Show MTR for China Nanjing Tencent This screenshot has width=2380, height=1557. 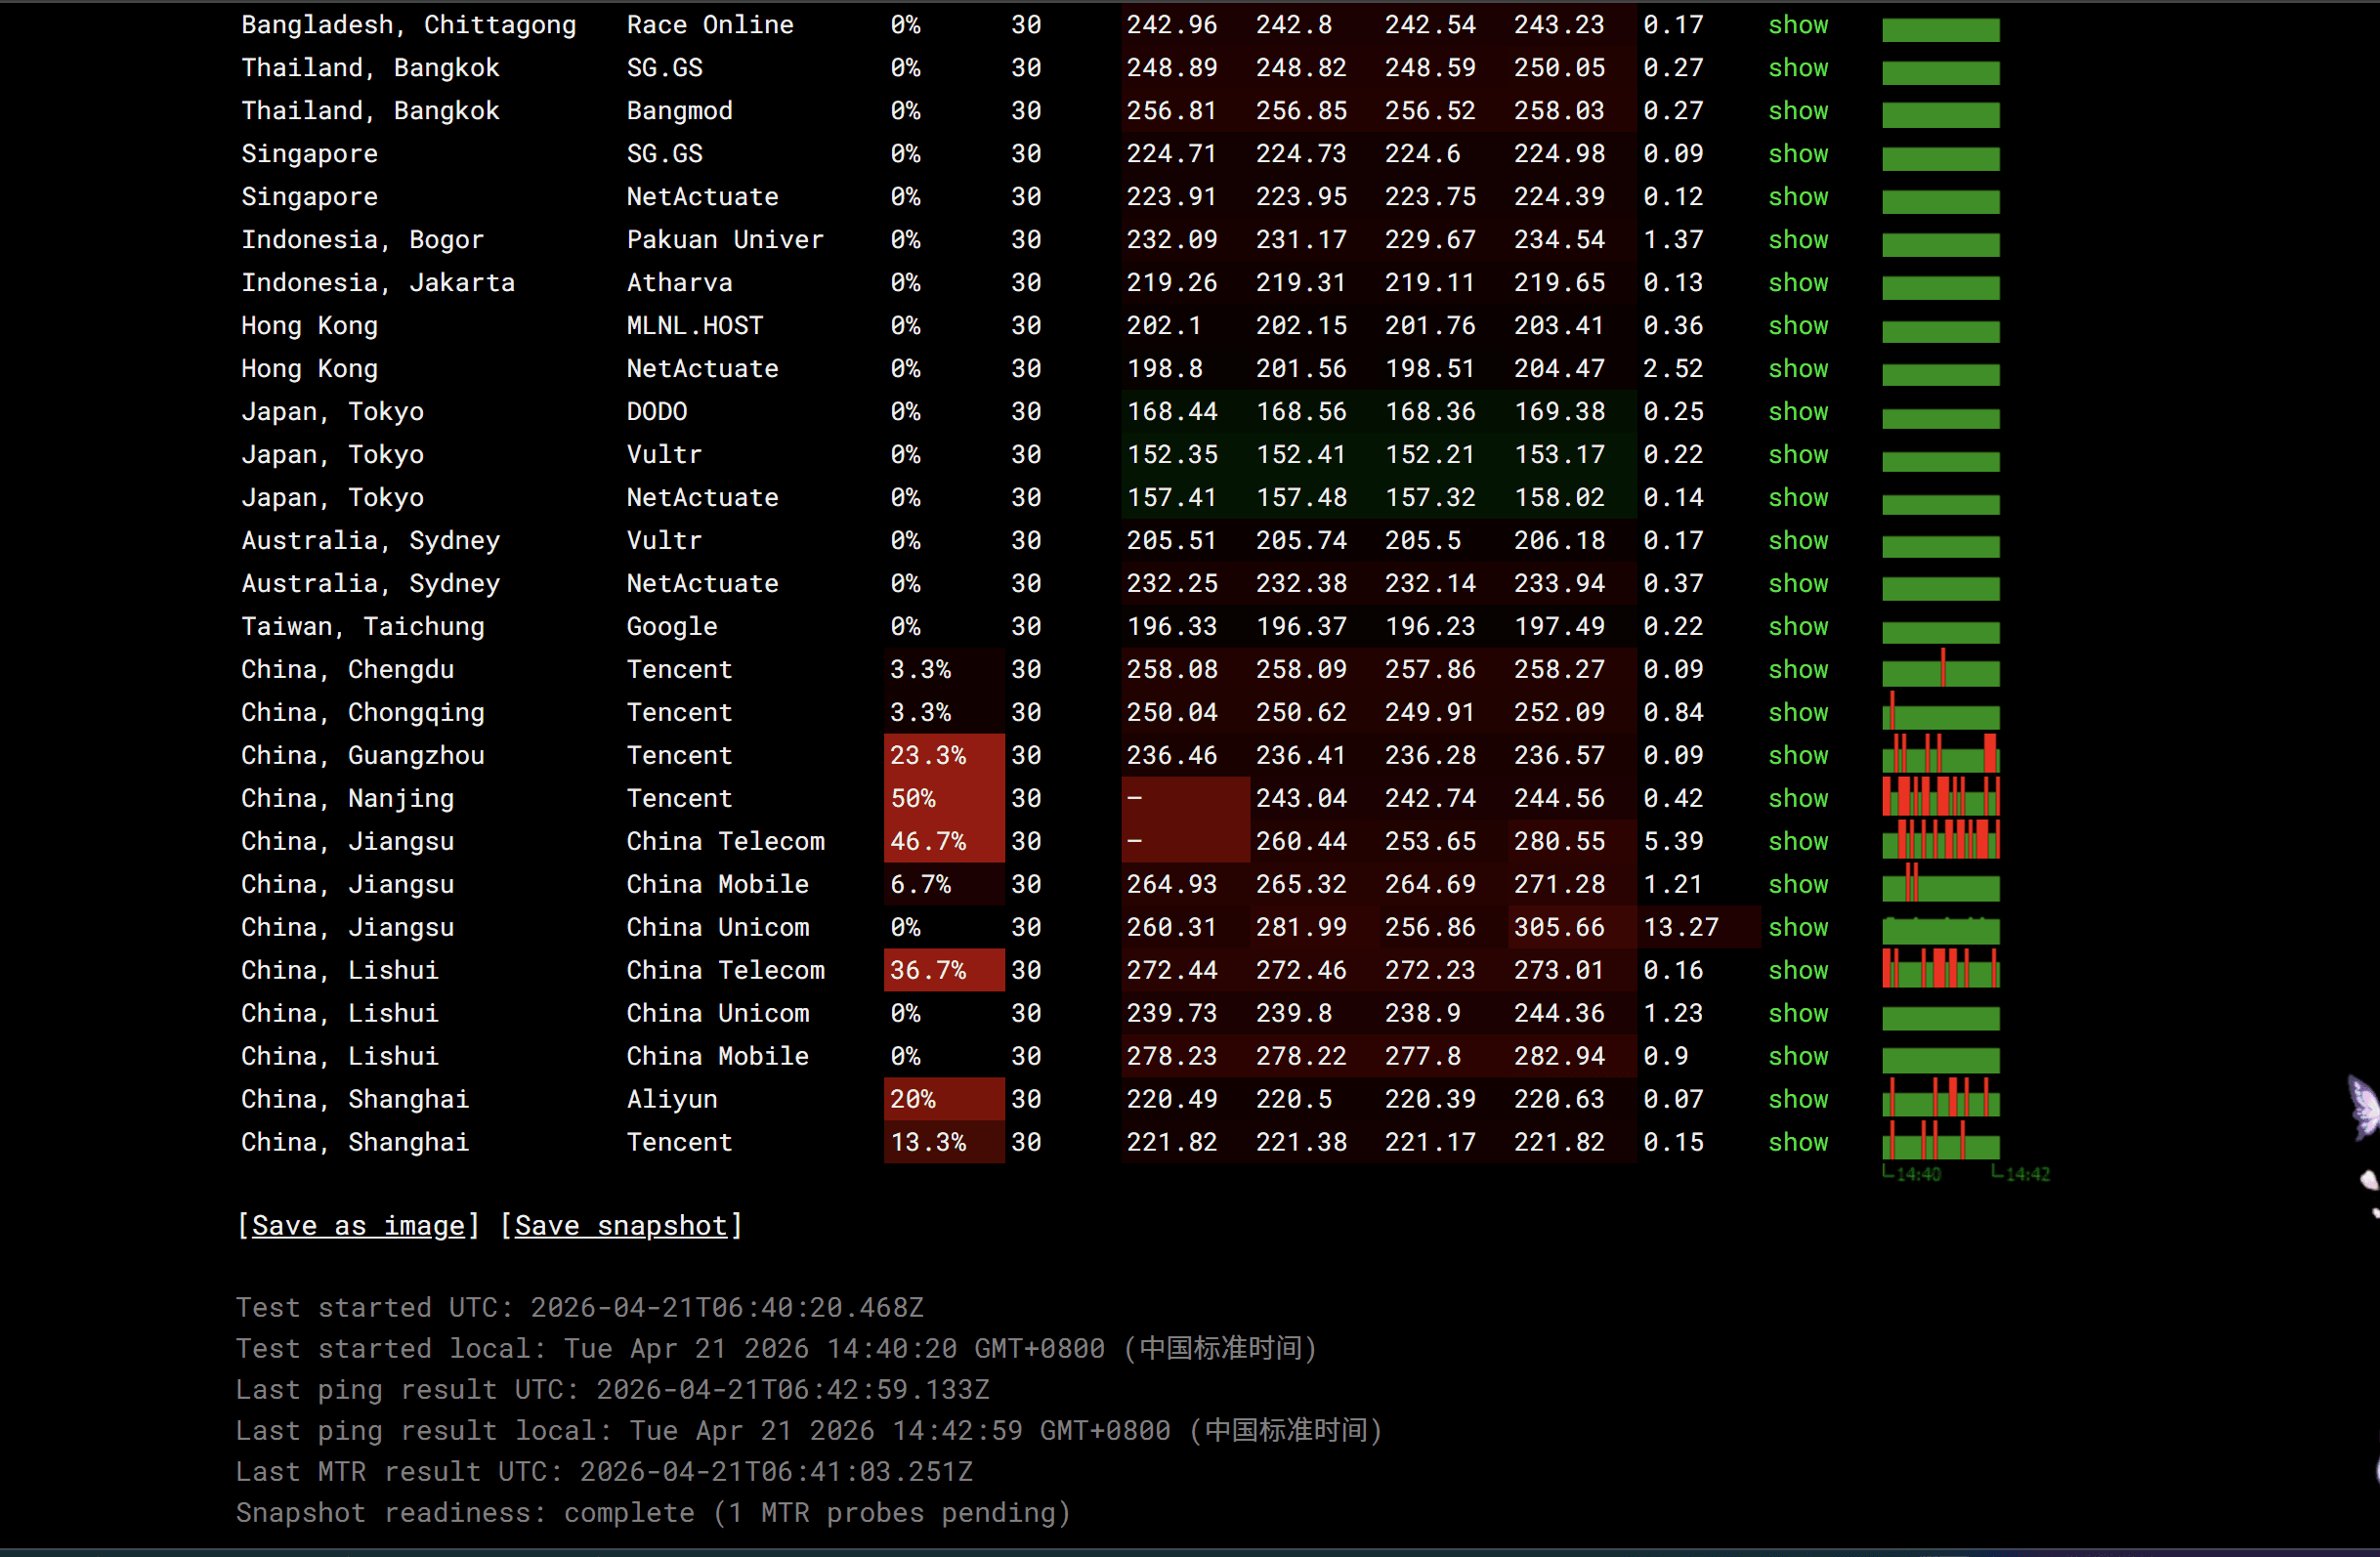pos(1798,799)
